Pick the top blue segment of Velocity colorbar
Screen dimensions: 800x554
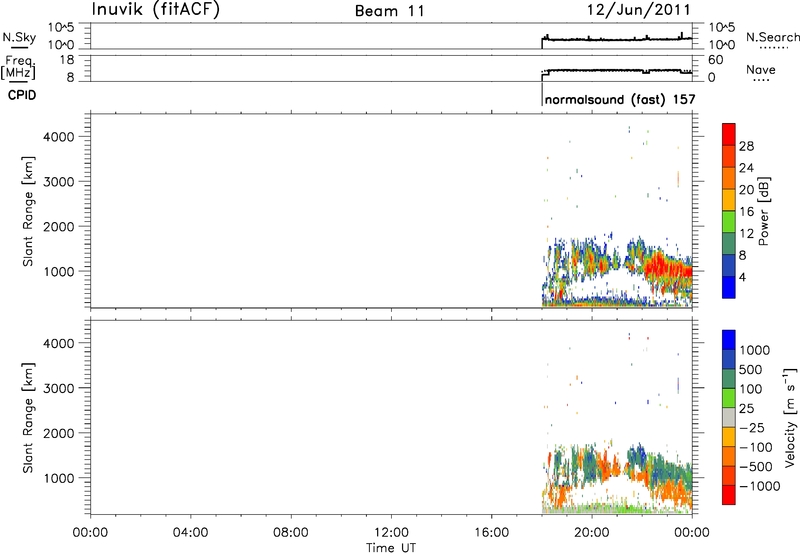(729, 340)
